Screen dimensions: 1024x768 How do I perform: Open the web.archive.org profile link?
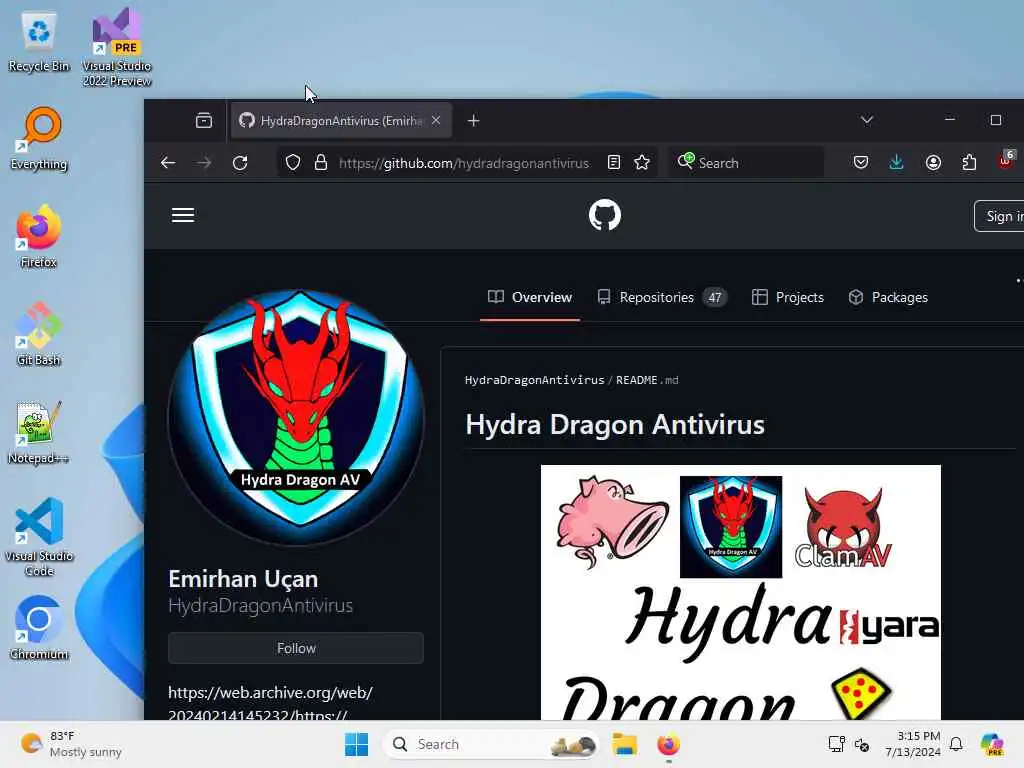pyautogui.click(x=270, y=704)
